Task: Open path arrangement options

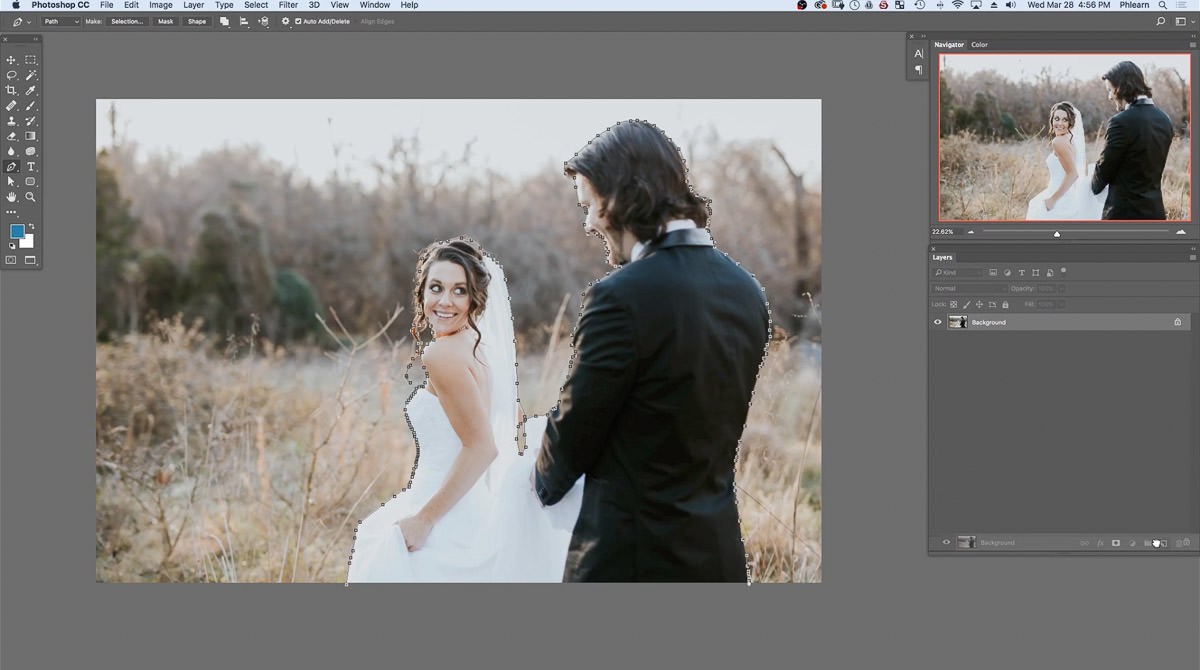Action: 263,21
